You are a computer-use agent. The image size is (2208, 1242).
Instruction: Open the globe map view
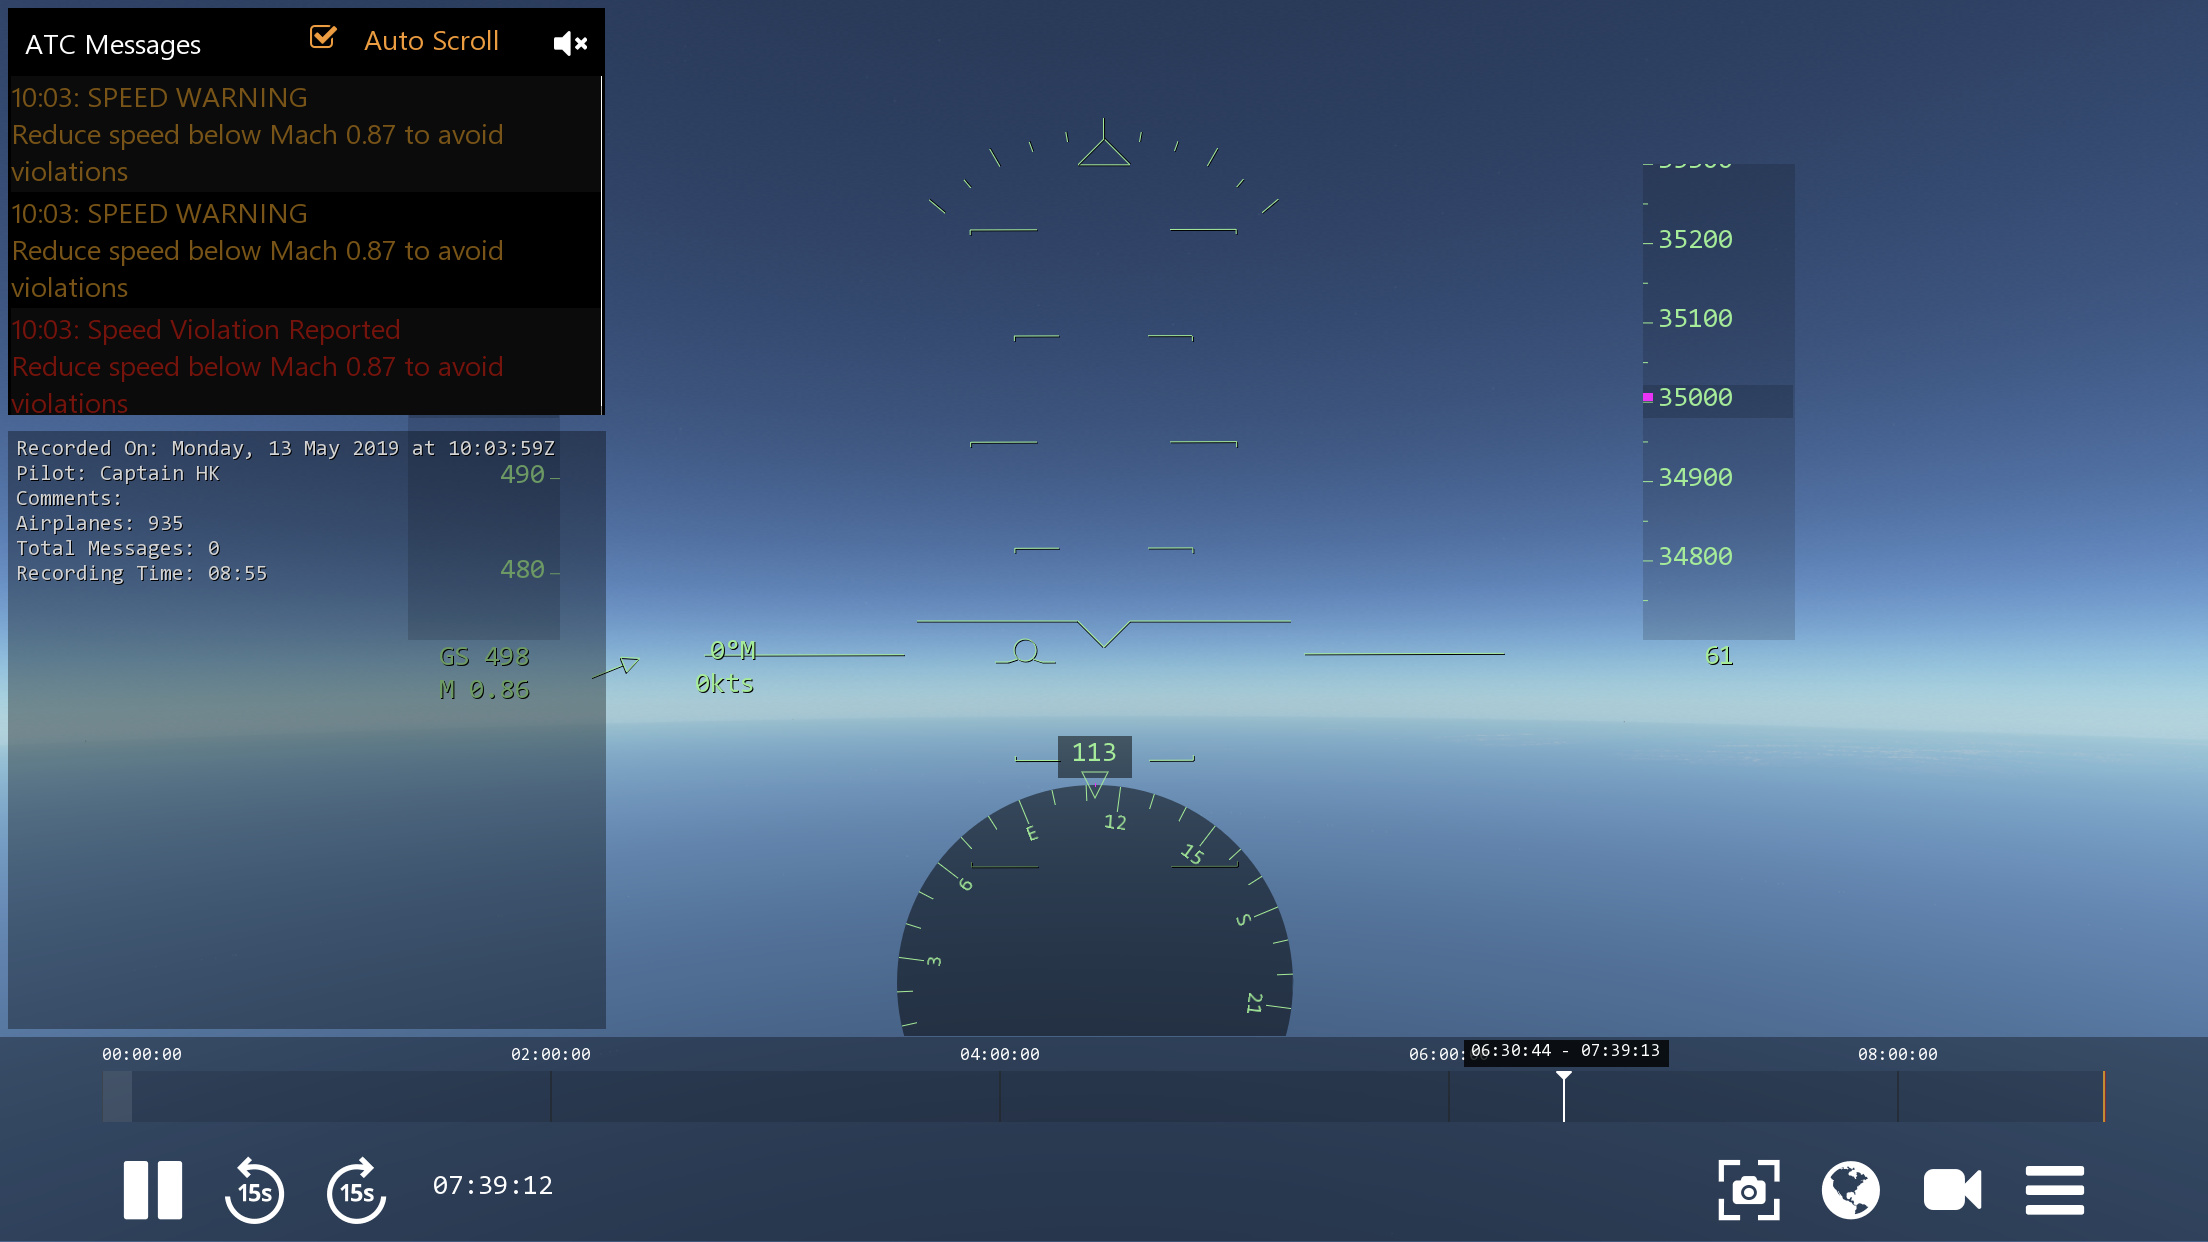pyautogui.click(x=1850, y=1190)
